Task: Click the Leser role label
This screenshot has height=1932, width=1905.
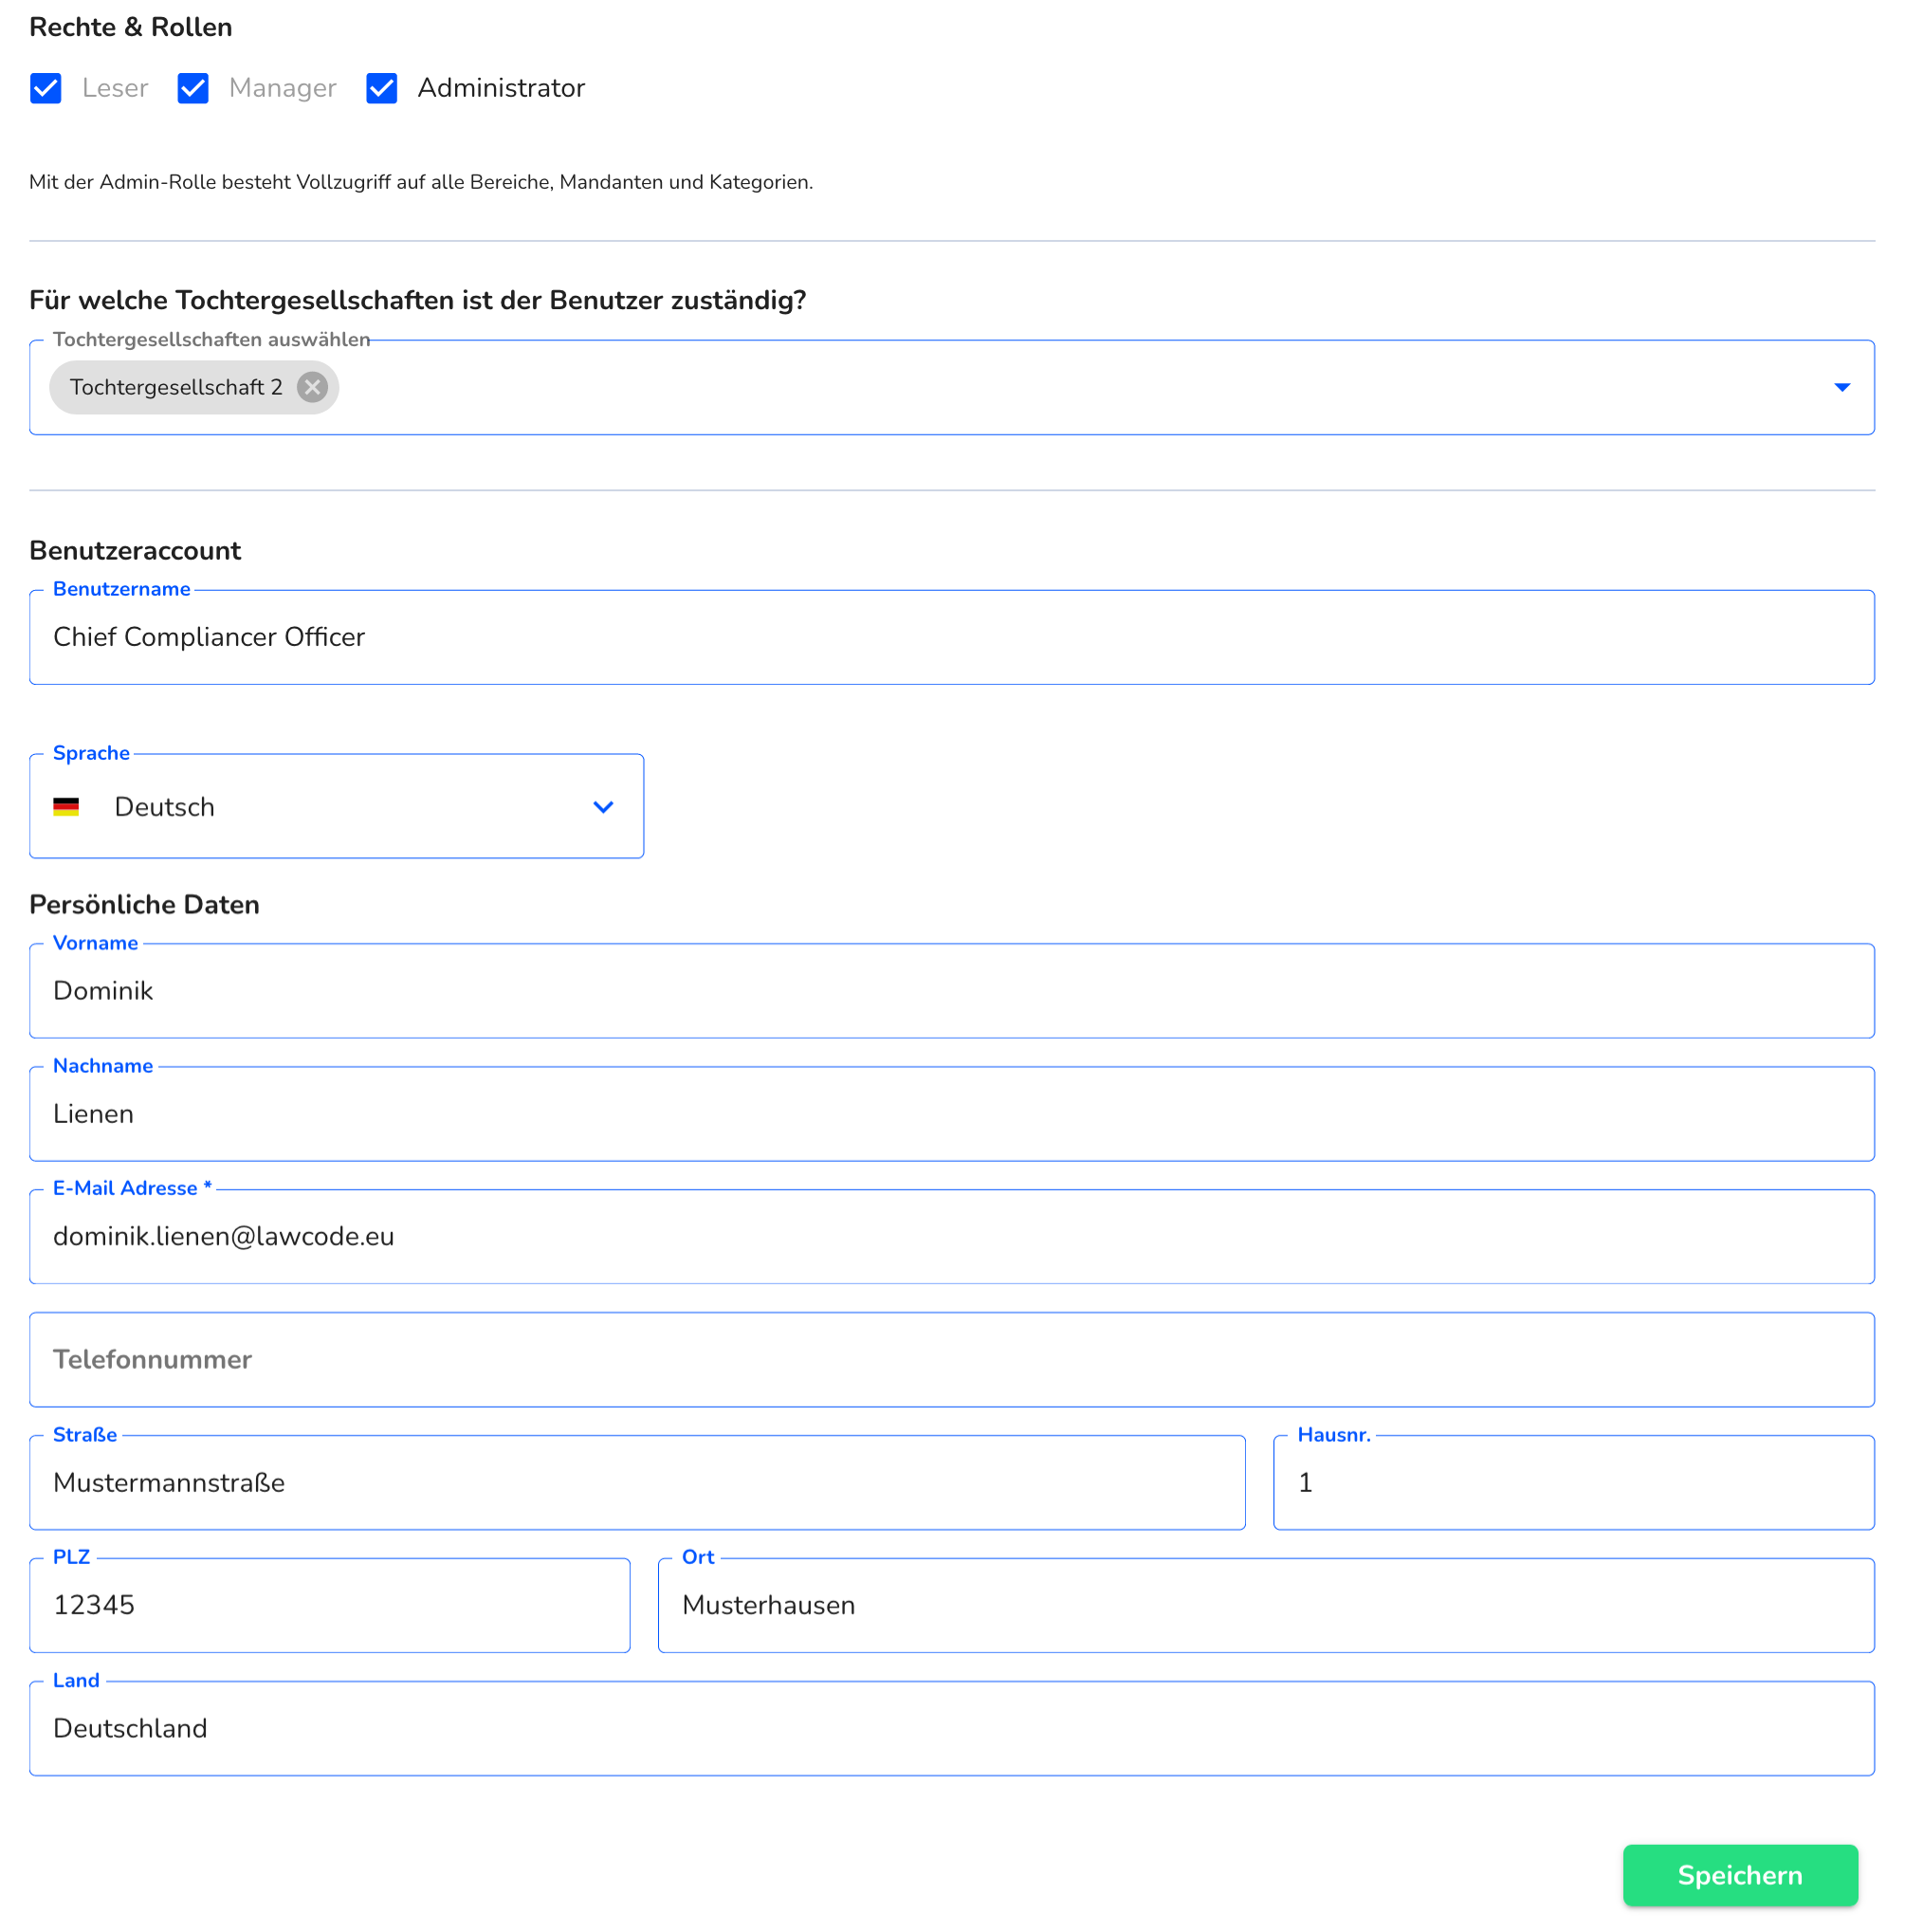Action: [x=115, y=88]
